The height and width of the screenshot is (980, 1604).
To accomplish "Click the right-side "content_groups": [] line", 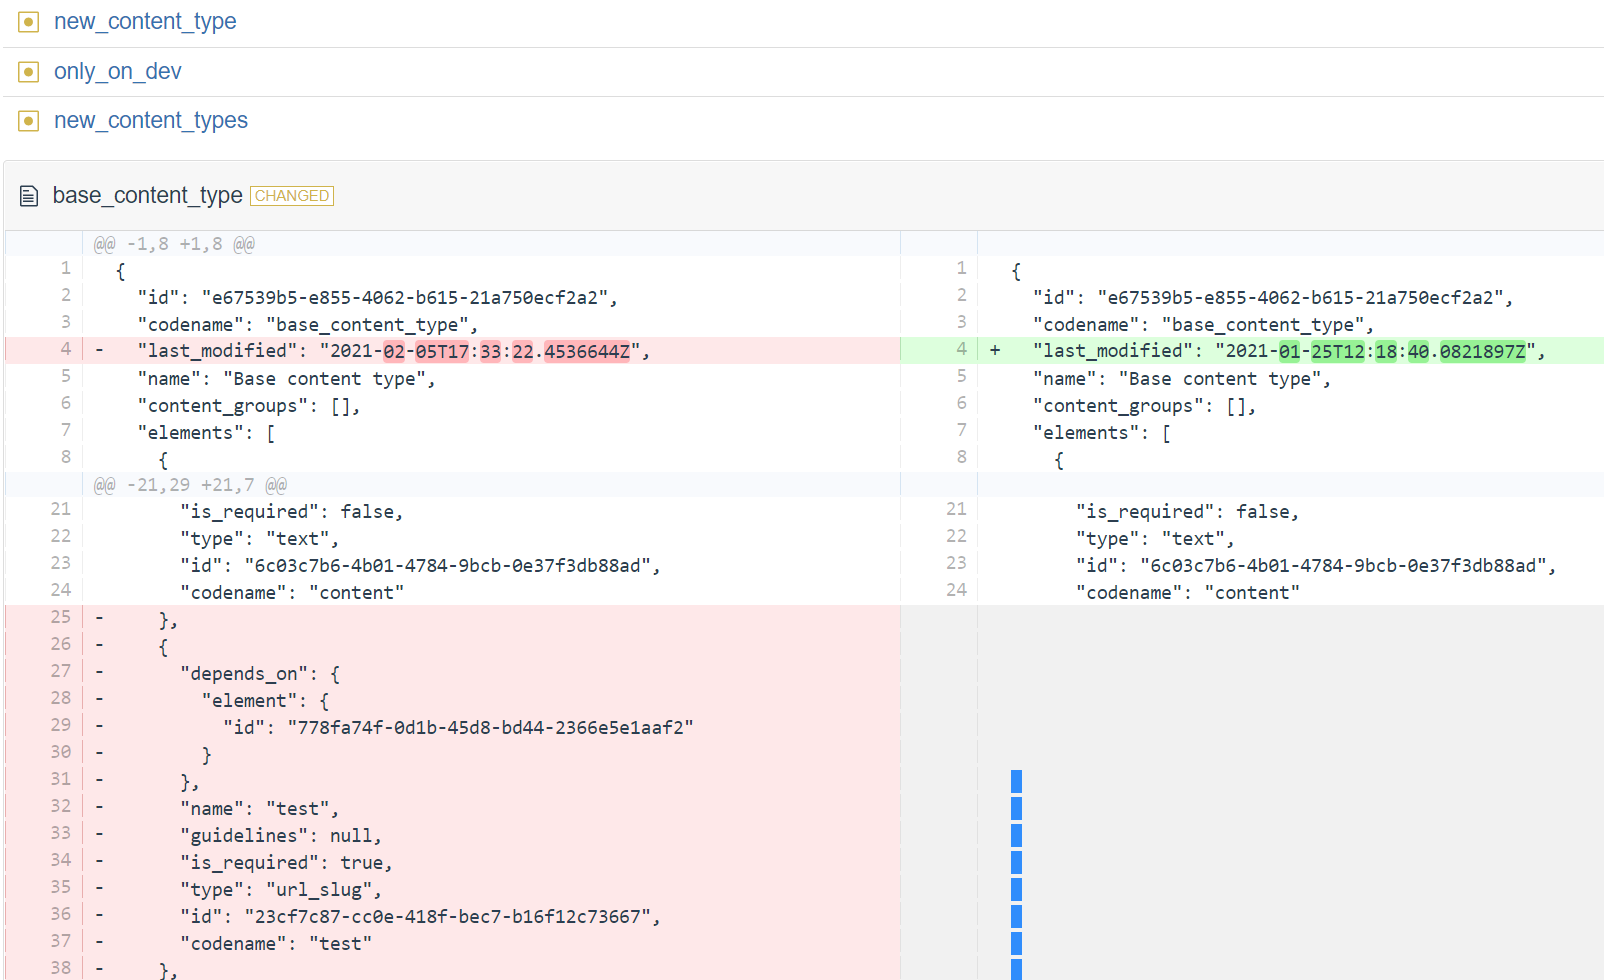I will (1144, 406).
